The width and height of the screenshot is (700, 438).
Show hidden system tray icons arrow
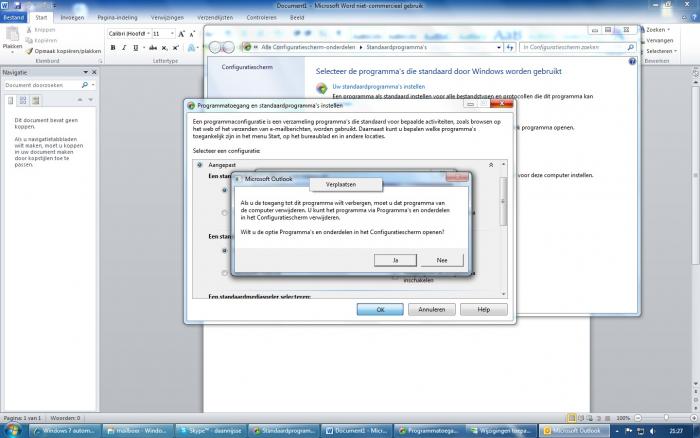617,431
